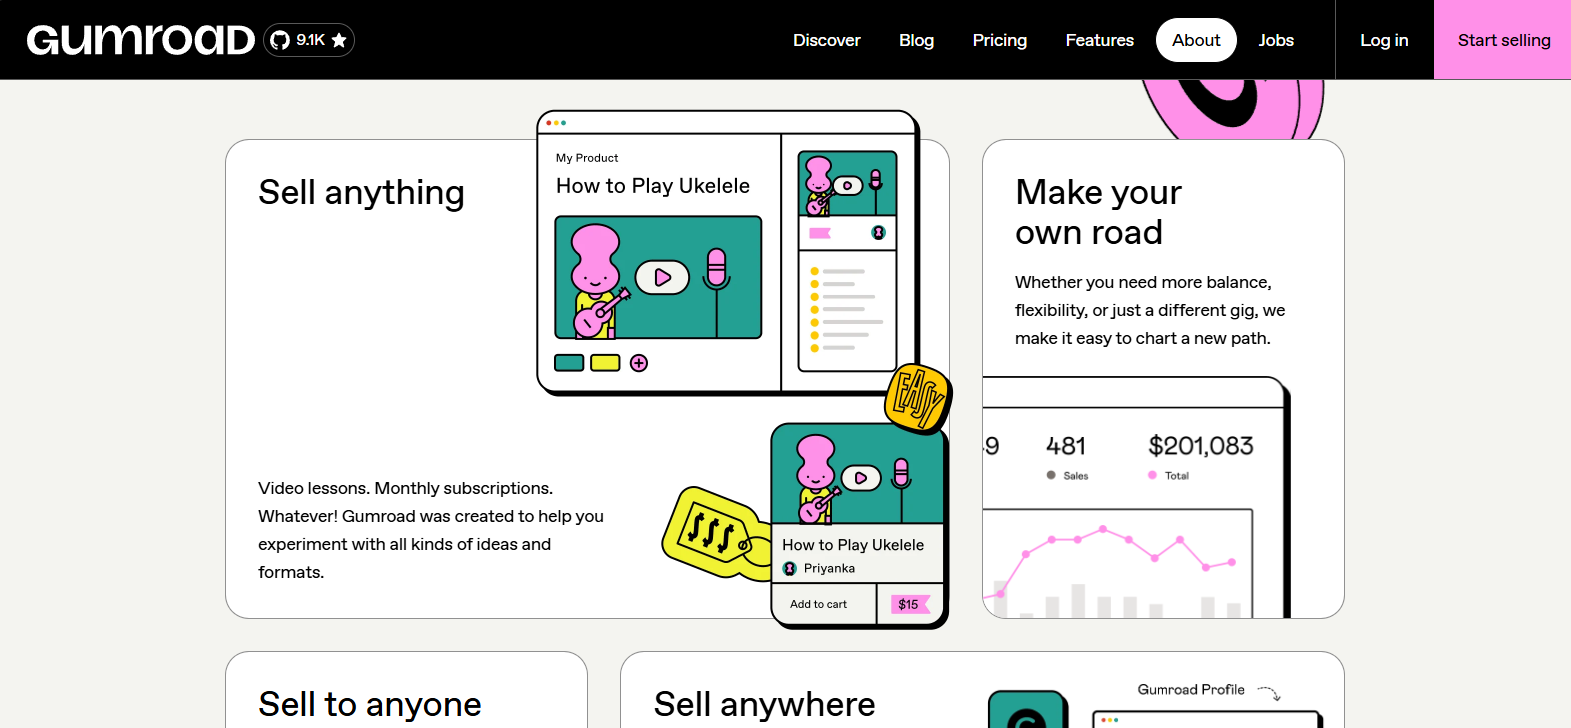Click the 'Sell anywhere' heading
Image resolution: width=1571 pixels, height=728 pixels.
pyautogui.click(x=764, y=704)
